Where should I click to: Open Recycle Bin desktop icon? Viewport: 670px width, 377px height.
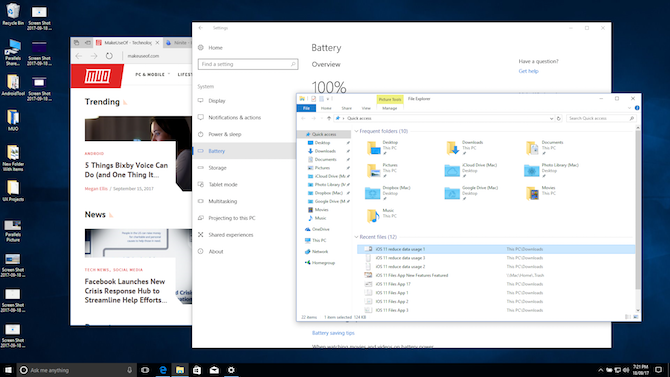(13, 14)
